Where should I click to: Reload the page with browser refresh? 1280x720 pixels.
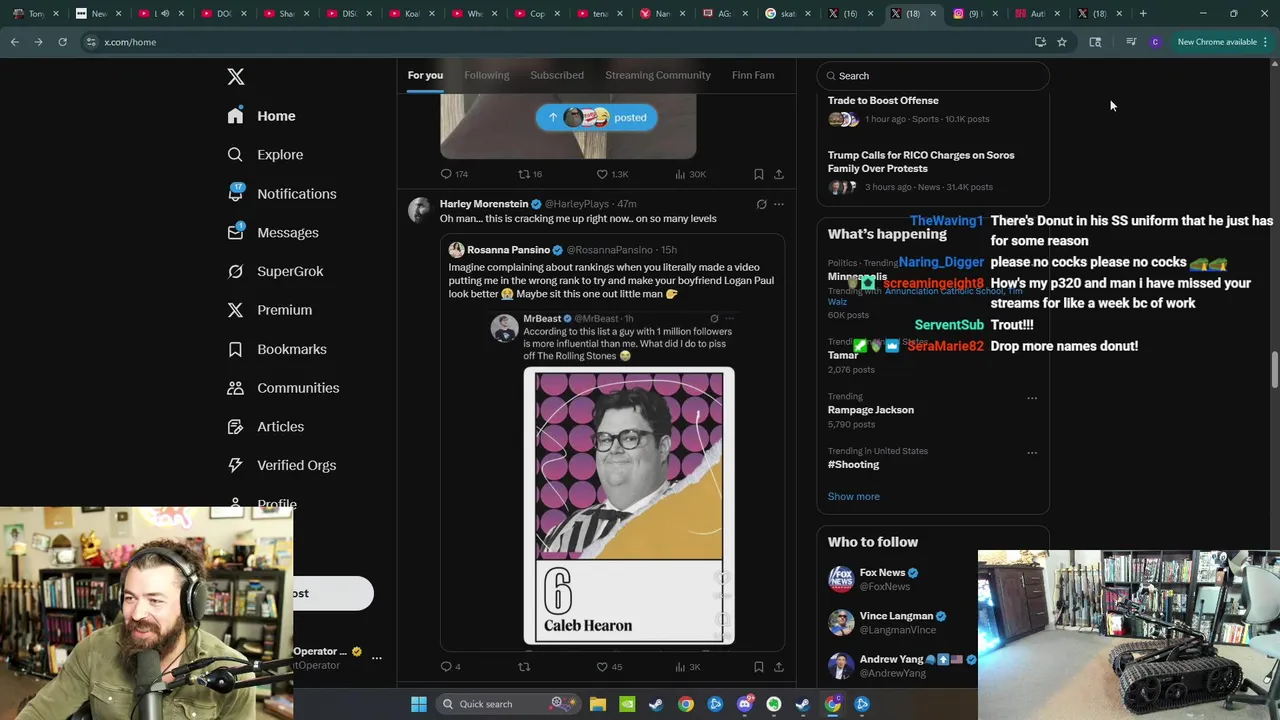click(x=62, y=42)
